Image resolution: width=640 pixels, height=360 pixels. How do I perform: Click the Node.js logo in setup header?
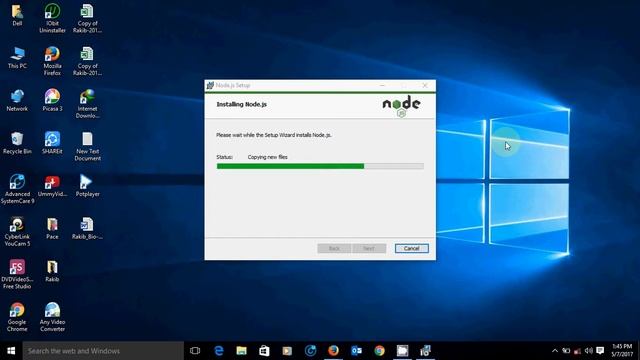(x=401, y=106)
